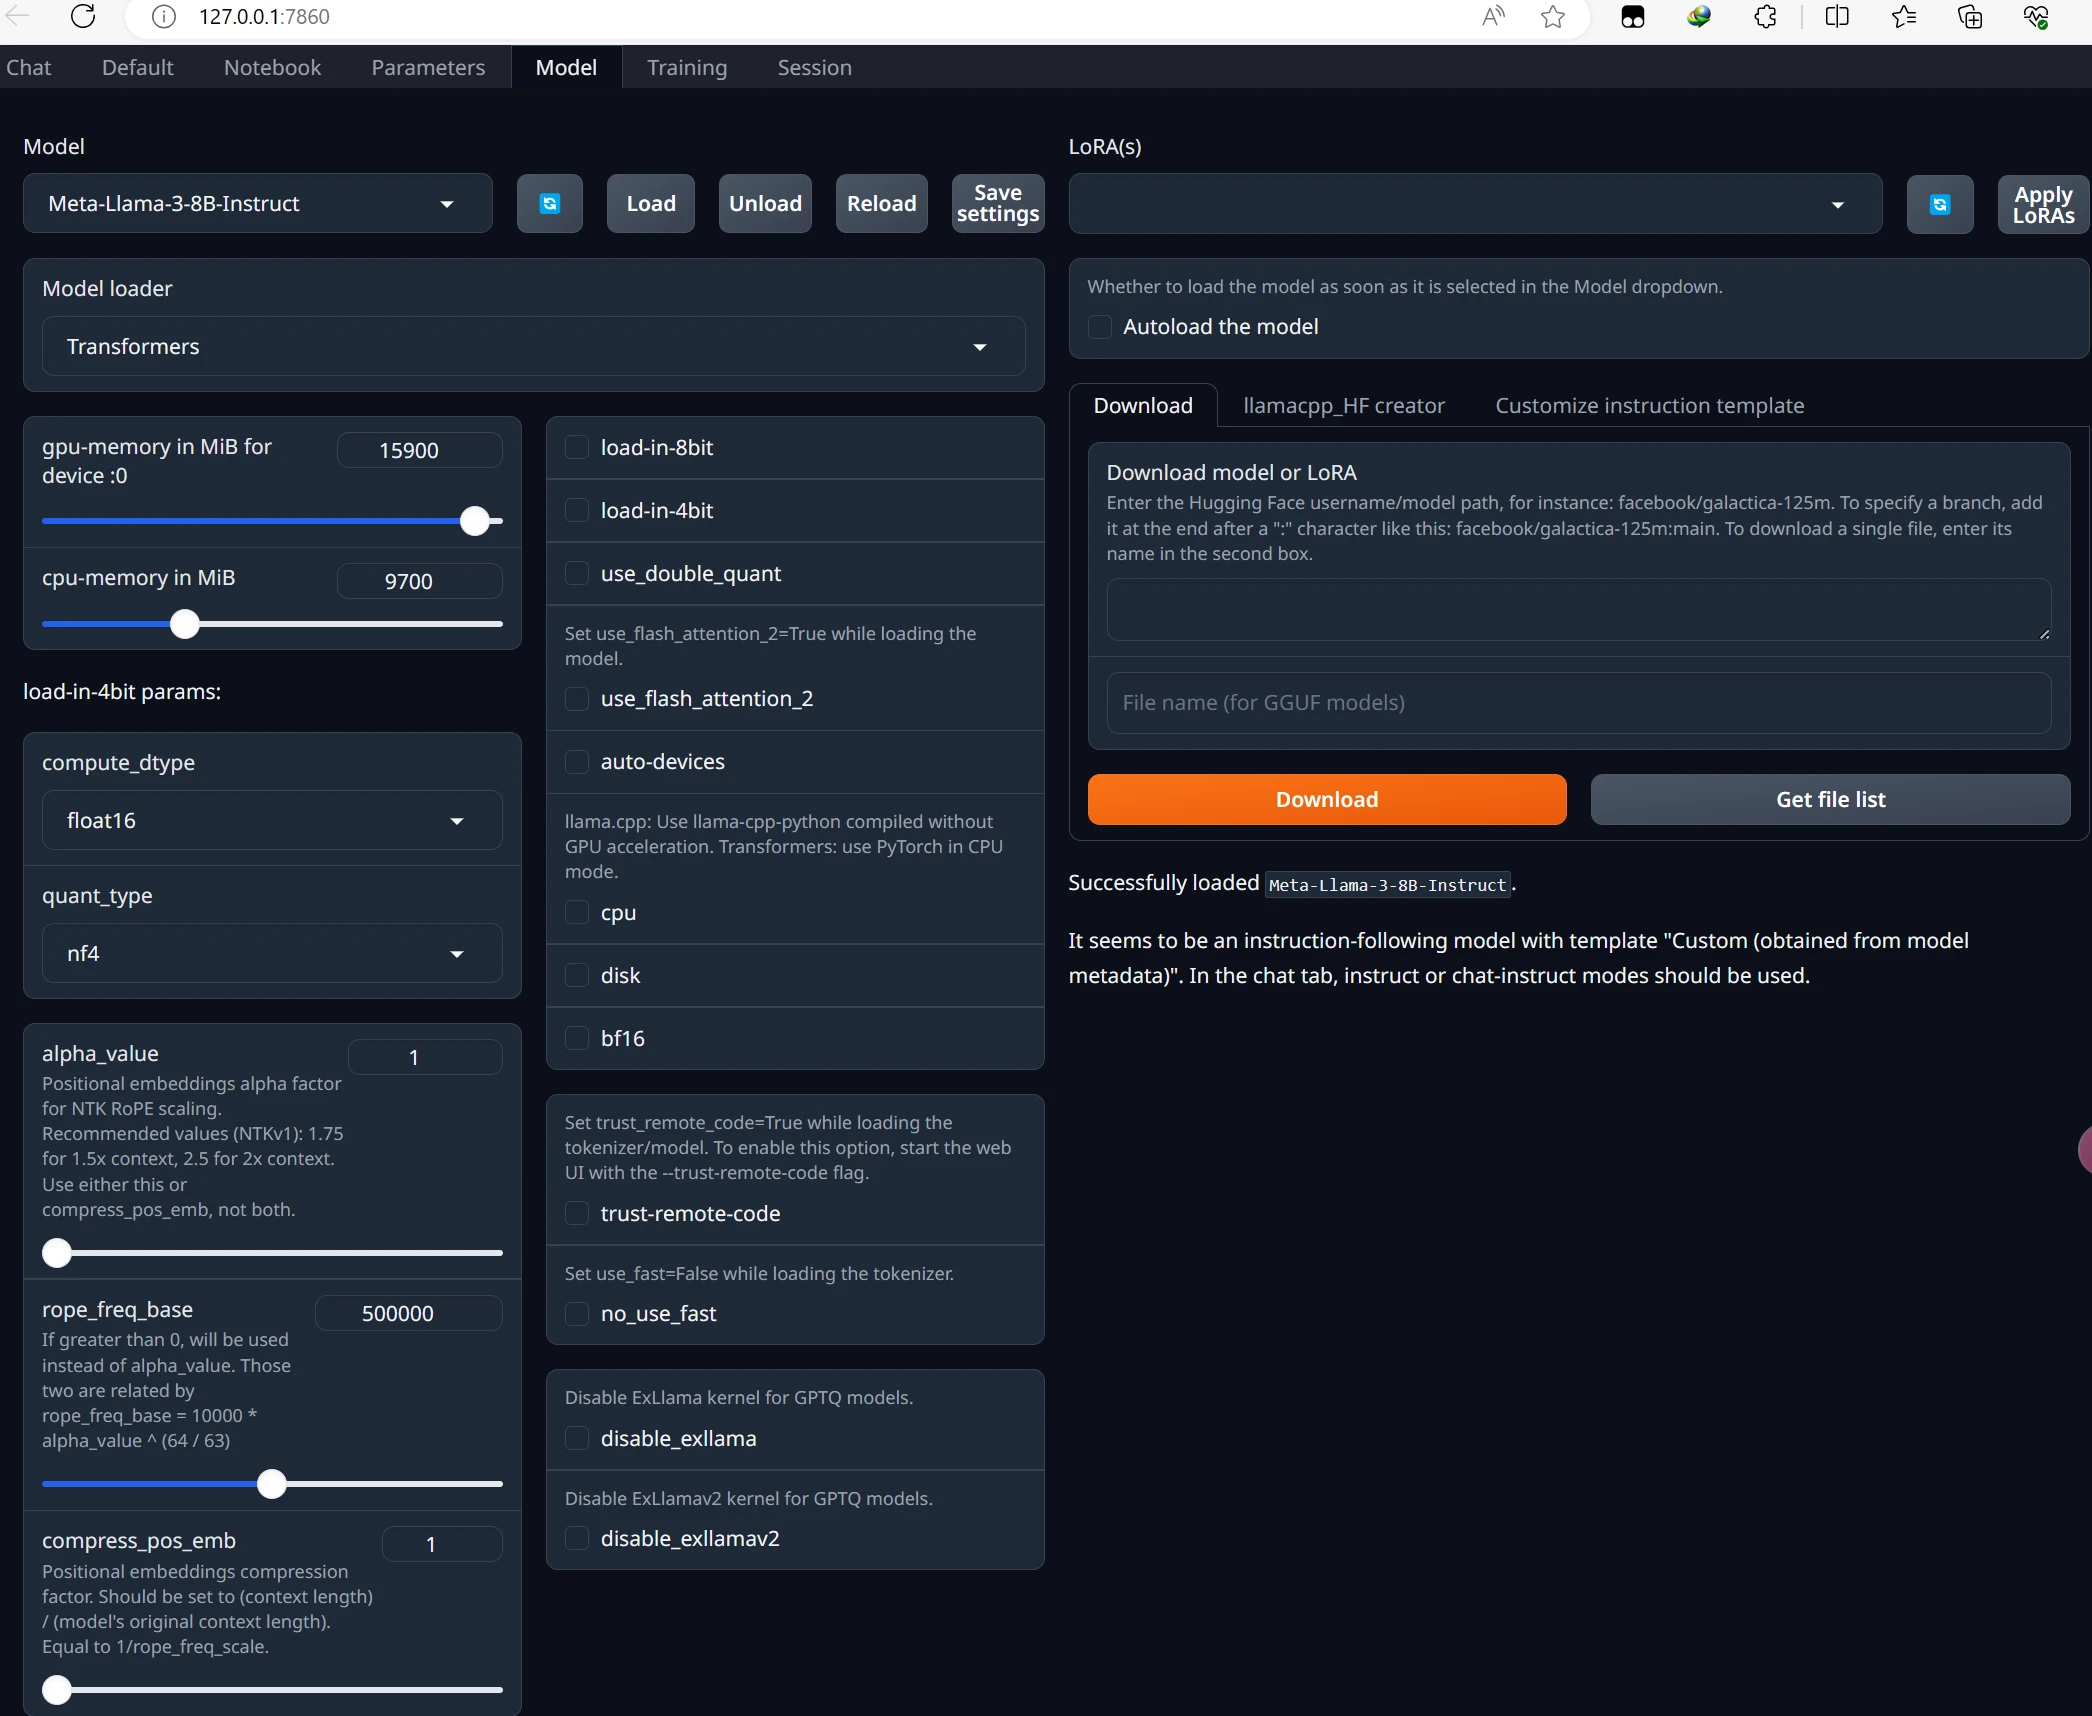Tick the Autoload the model checkbox

click(x=1100, y=326)
